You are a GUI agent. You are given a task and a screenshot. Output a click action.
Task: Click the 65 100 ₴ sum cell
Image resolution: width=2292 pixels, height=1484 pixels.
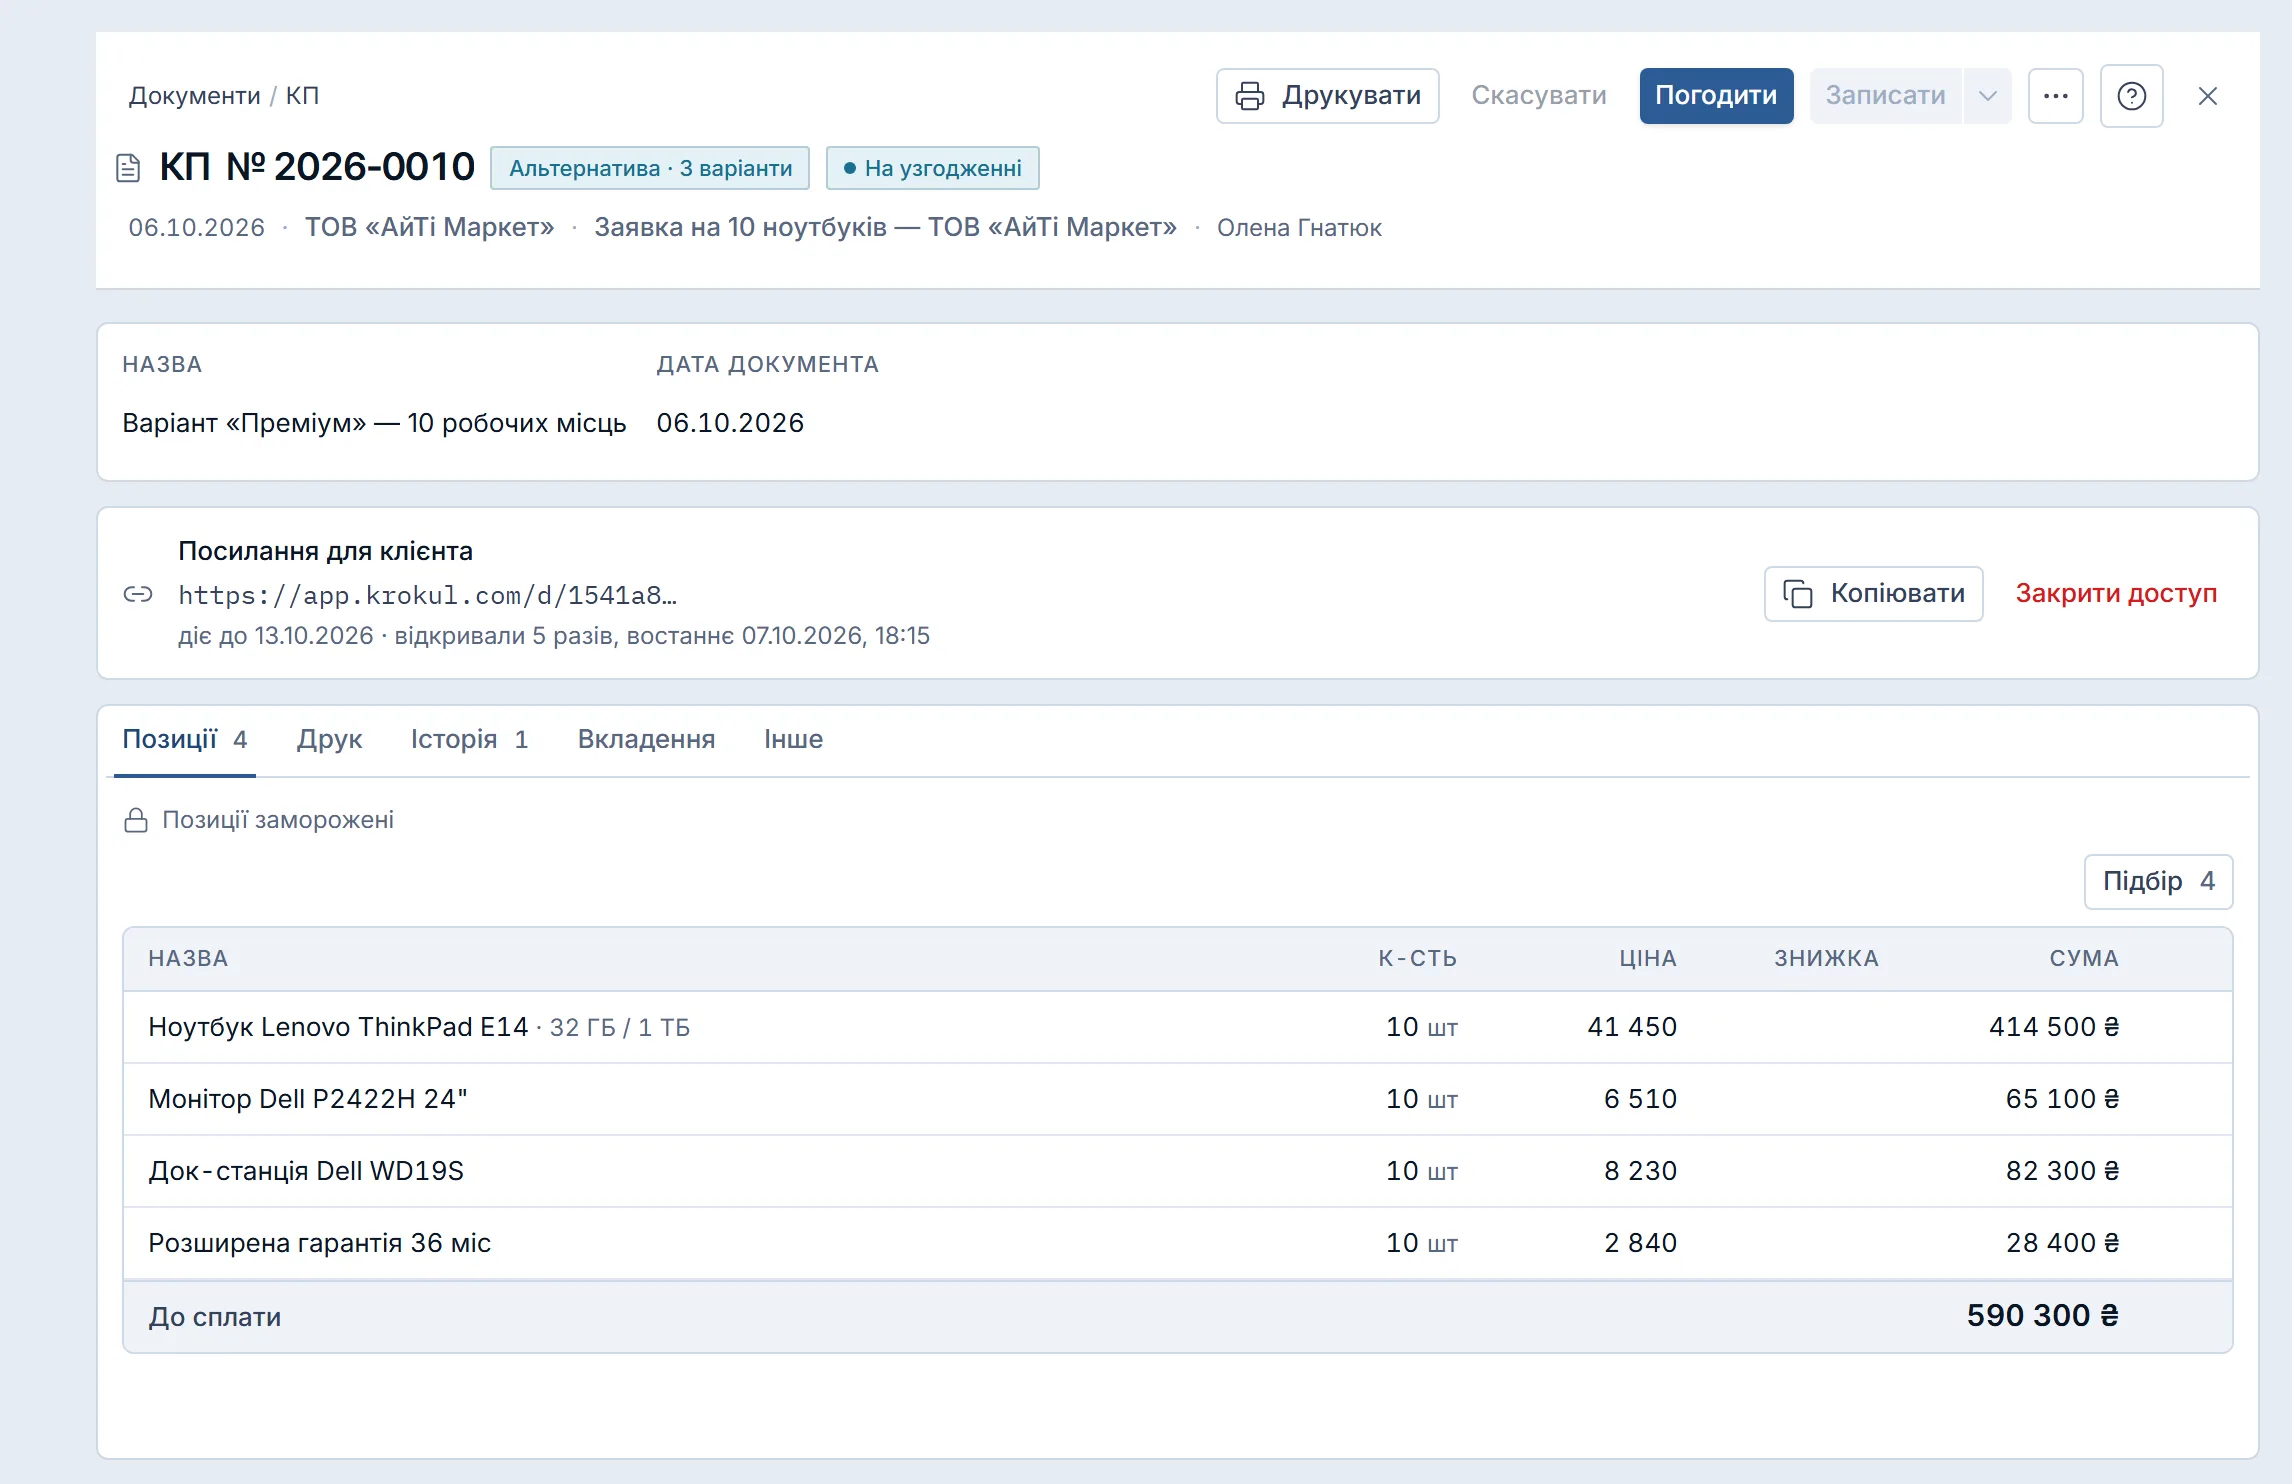point(2062,1099)
